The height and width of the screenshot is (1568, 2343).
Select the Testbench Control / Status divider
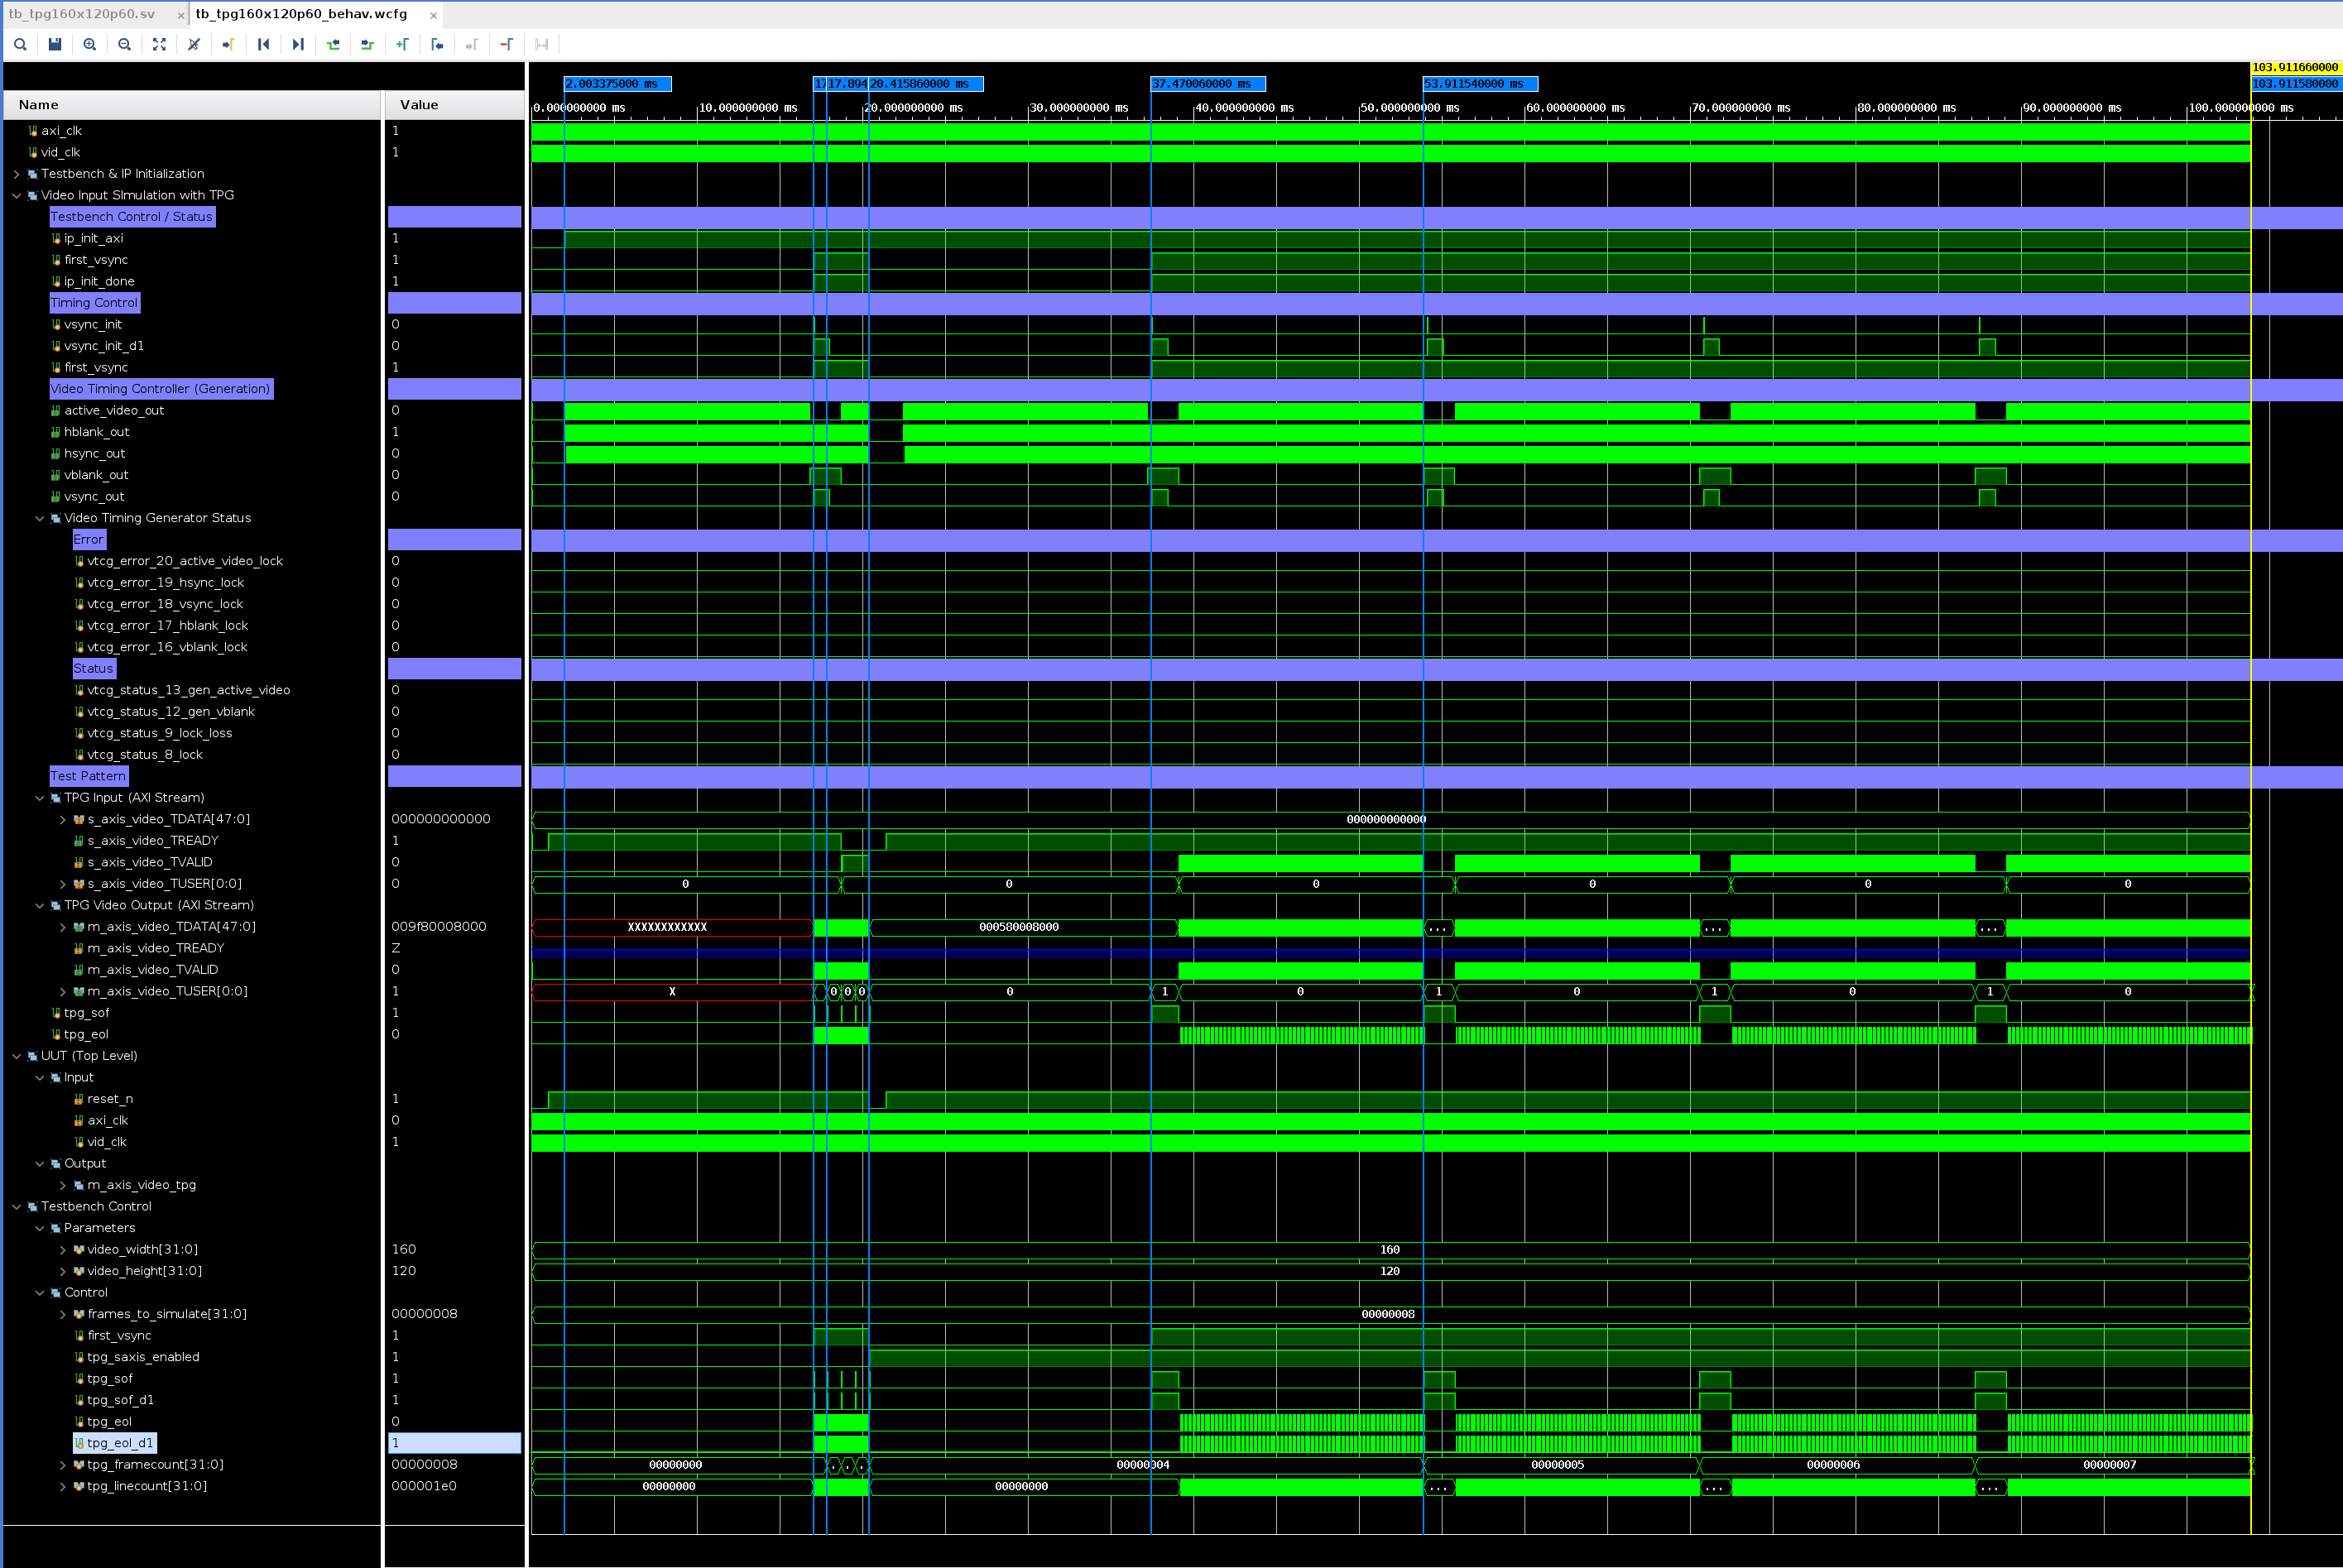click(x=132, y=217)
